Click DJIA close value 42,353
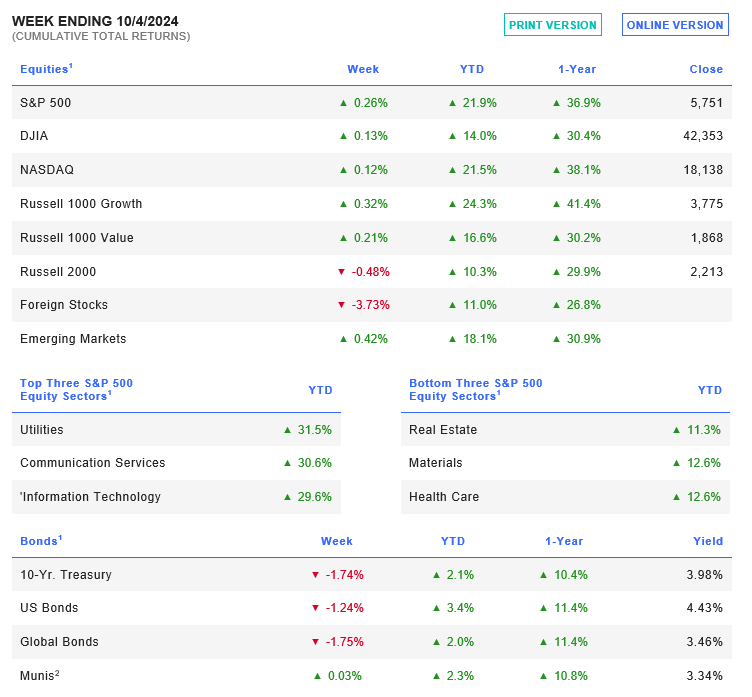 [703, 136]
